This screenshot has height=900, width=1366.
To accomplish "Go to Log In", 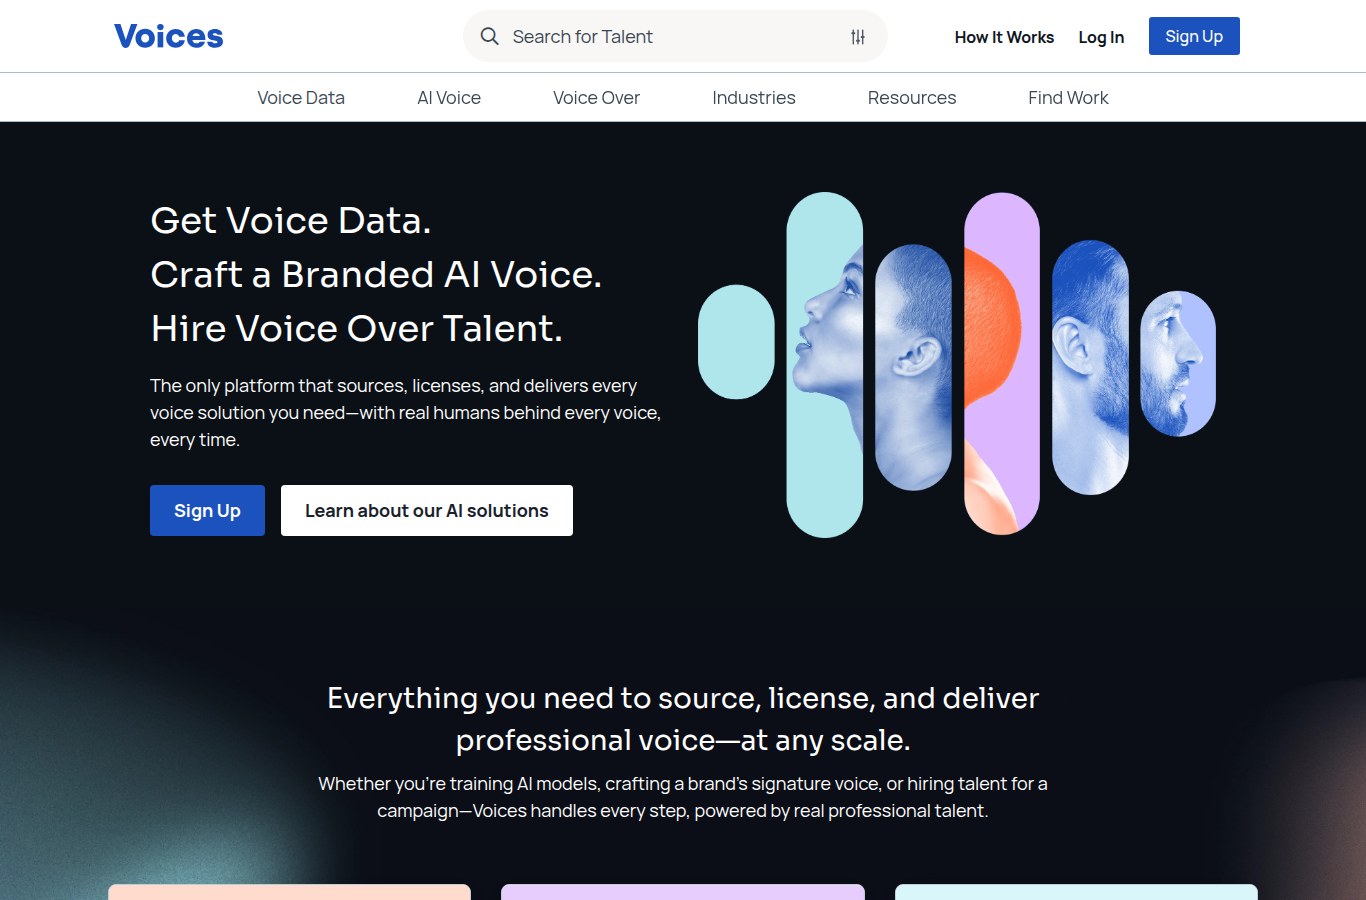I will coord(1101,37).
